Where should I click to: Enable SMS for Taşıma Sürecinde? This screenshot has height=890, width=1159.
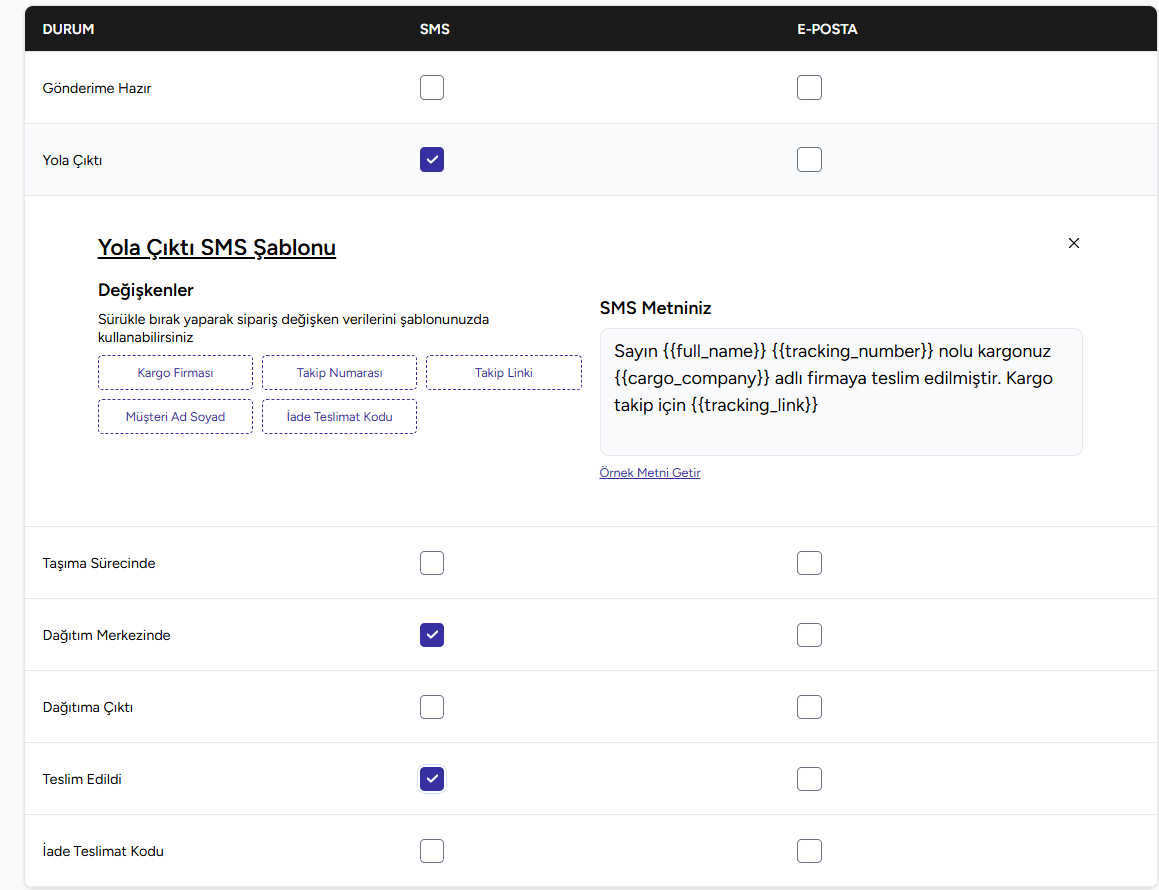click(432, 563)
